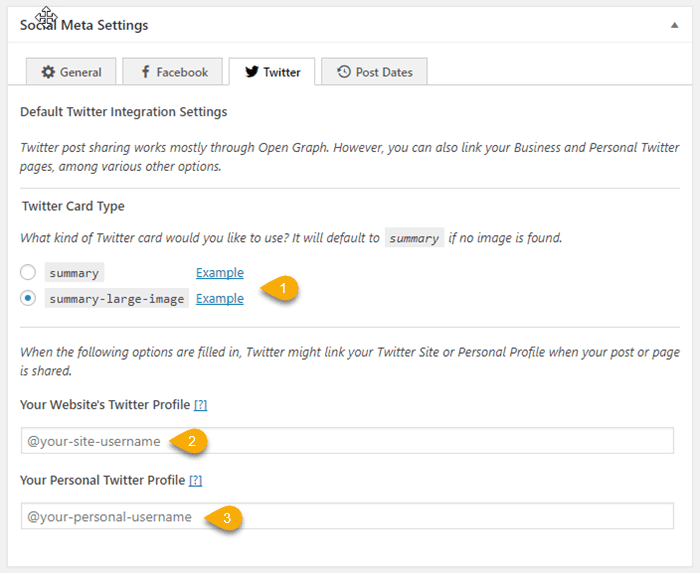Open the Example link beside summary-large-image
The height and width of the screenshot is (573, 700).
pyautogui.click(x=219, y=298)
